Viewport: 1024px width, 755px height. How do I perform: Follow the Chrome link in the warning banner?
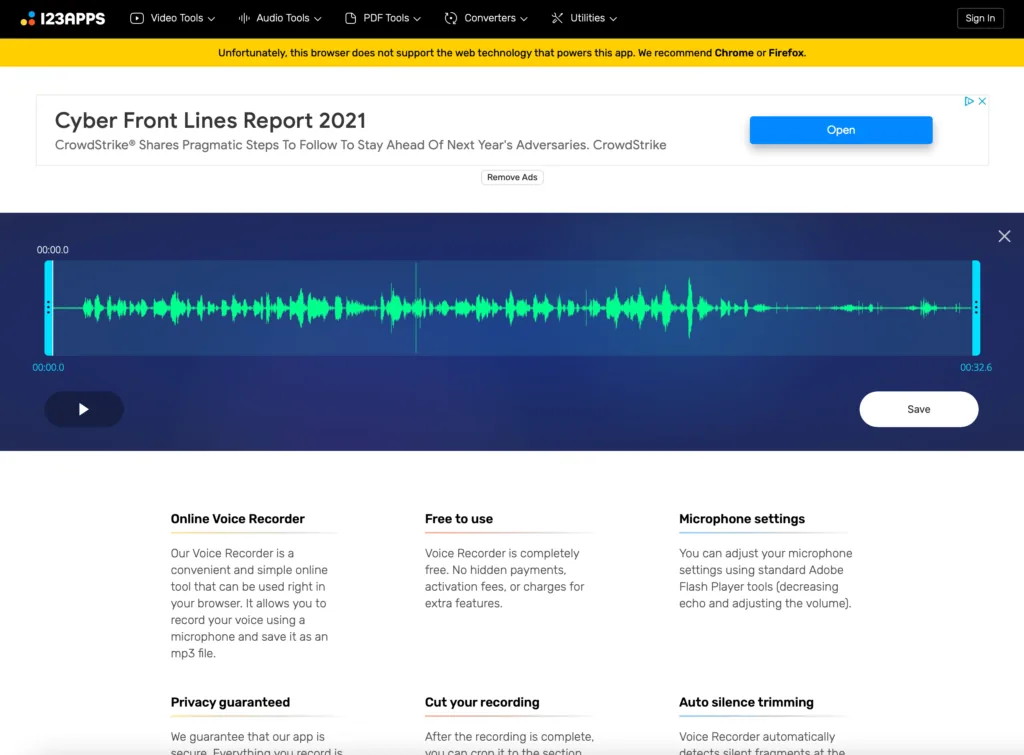click(733, 53)
